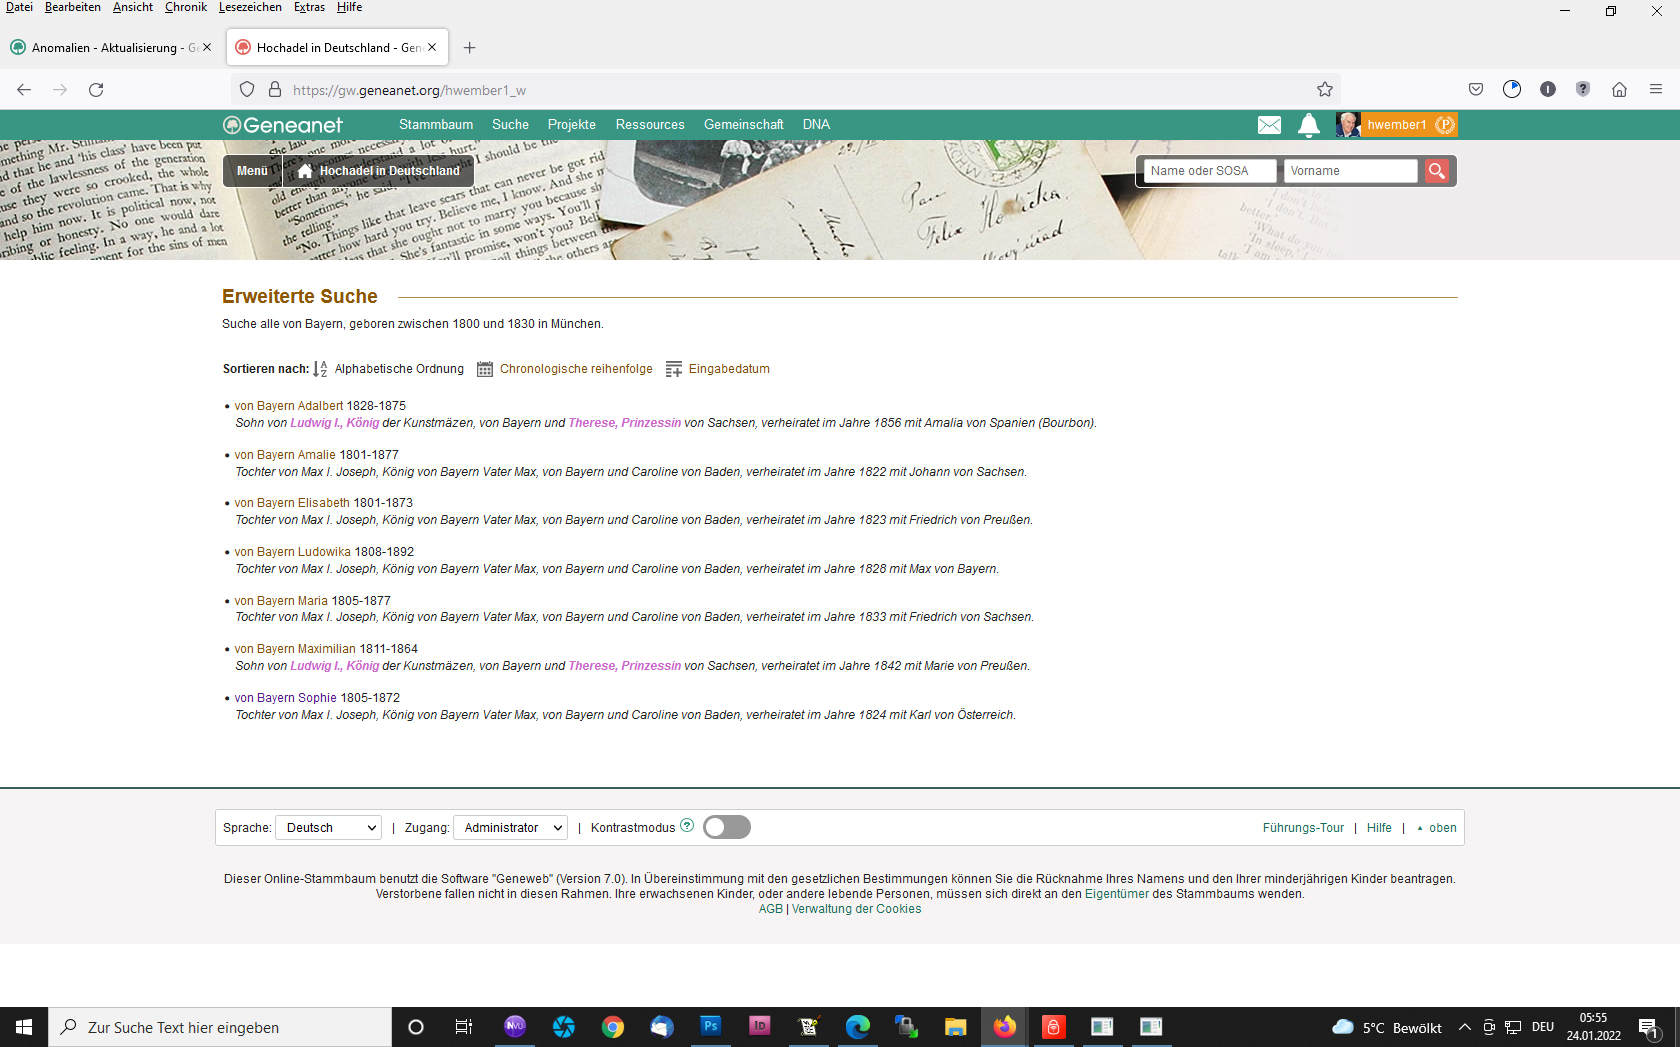Open Photoshop from the taskbar
1680x1047 pixels.
[711, 1026]
